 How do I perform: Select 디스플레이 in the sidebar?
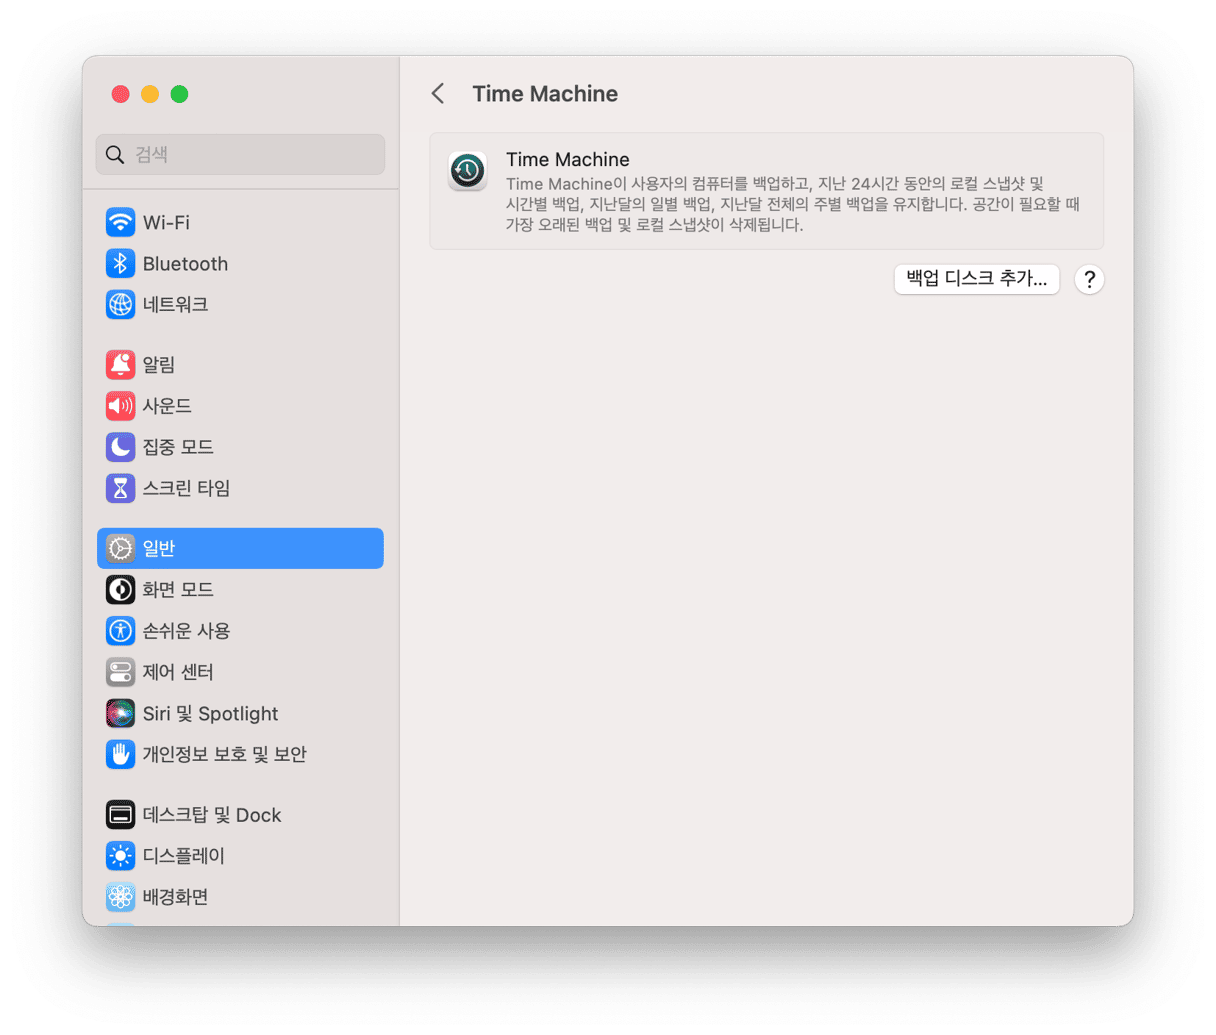tap(183, 856)
